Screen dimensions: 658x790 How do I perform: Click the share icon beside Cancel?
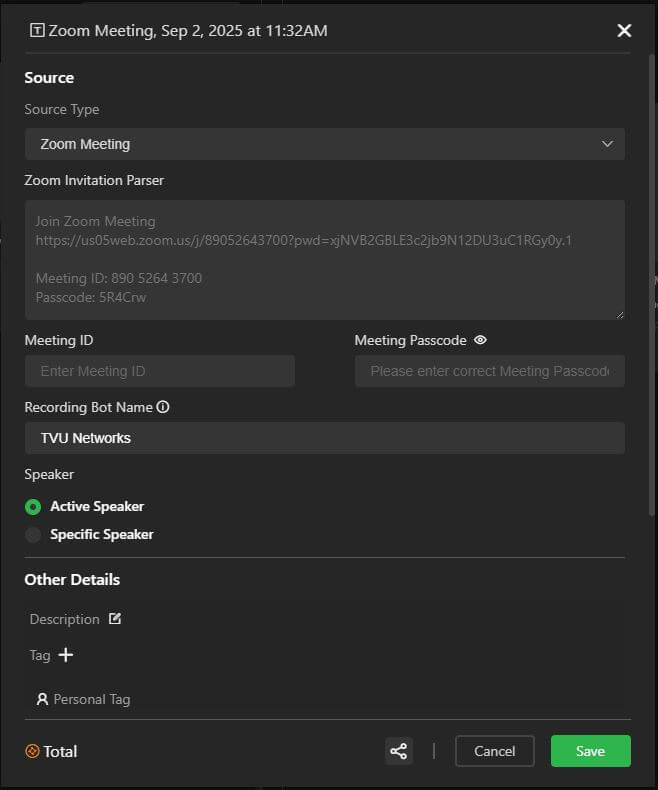click(399, 751)
